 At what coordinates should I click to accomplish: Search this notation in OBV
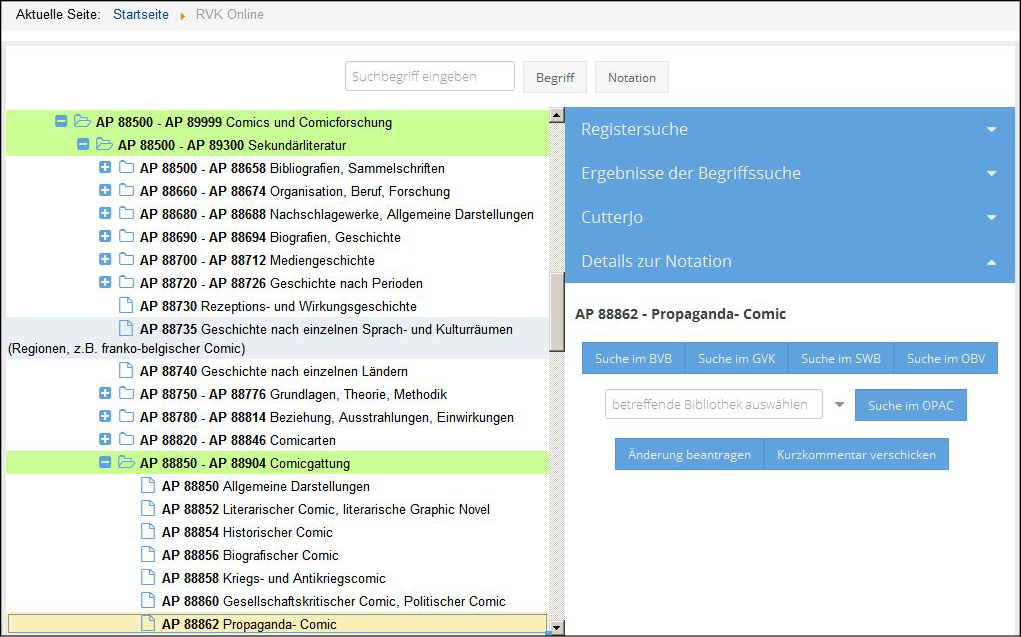click(x=946, y=358)
